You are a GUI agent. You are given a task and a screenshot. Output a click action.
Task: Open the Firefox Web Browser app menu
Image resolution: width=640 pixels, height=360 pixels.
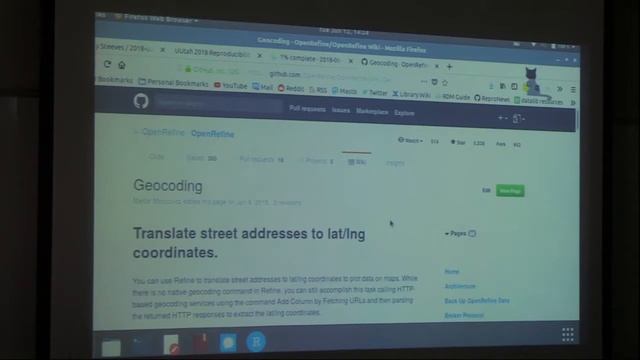[x=157, y=19]
